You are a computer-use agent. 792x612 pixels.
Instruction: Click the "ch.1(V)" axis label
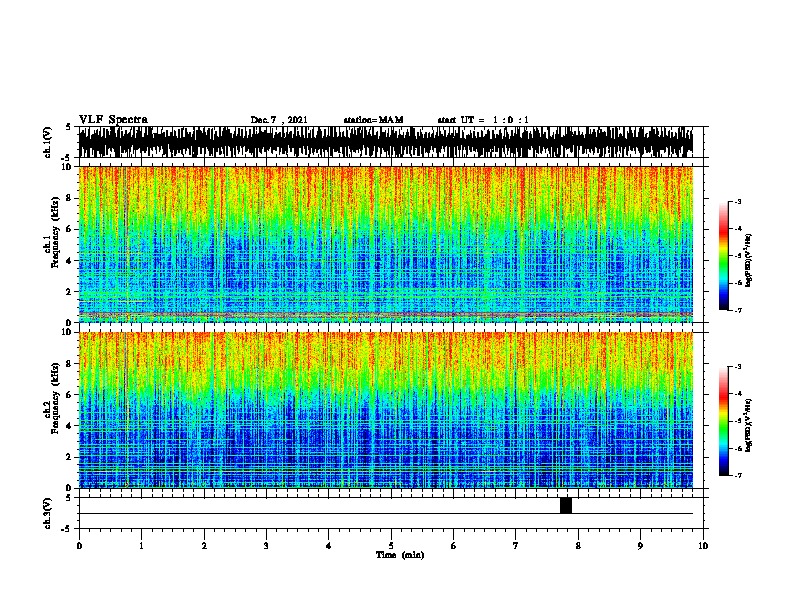tap(48, 142)
